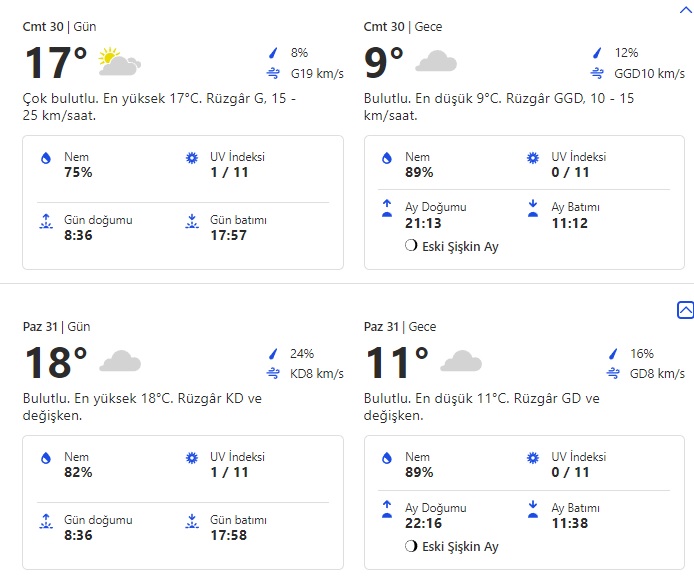Screen dimensions: 694x583
Task: Click the raindrop icon beside 8%
Action: pyautogui.click(x=272, y=53)
